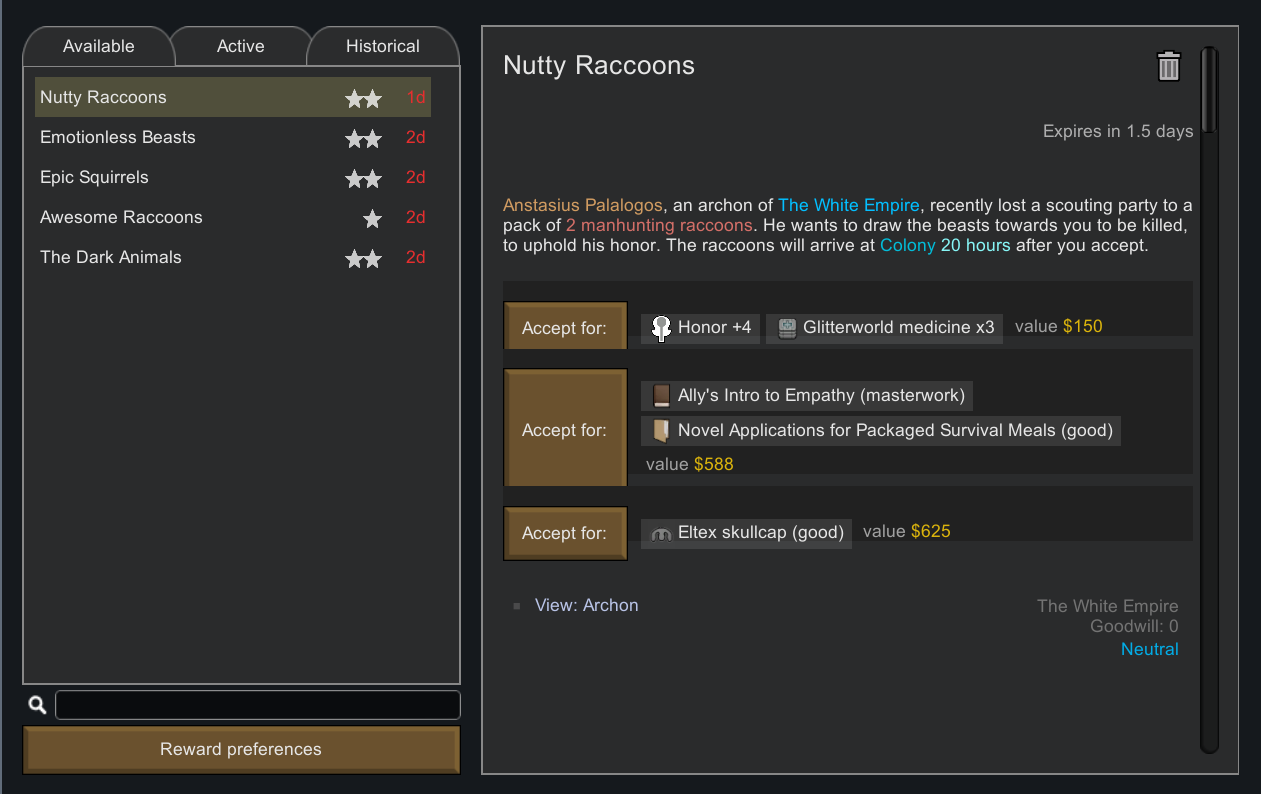Image resolution: width=1261 pixels, height=794 pixels.
Task: Select the Available quests tab
Action: [x=98, y=47]
